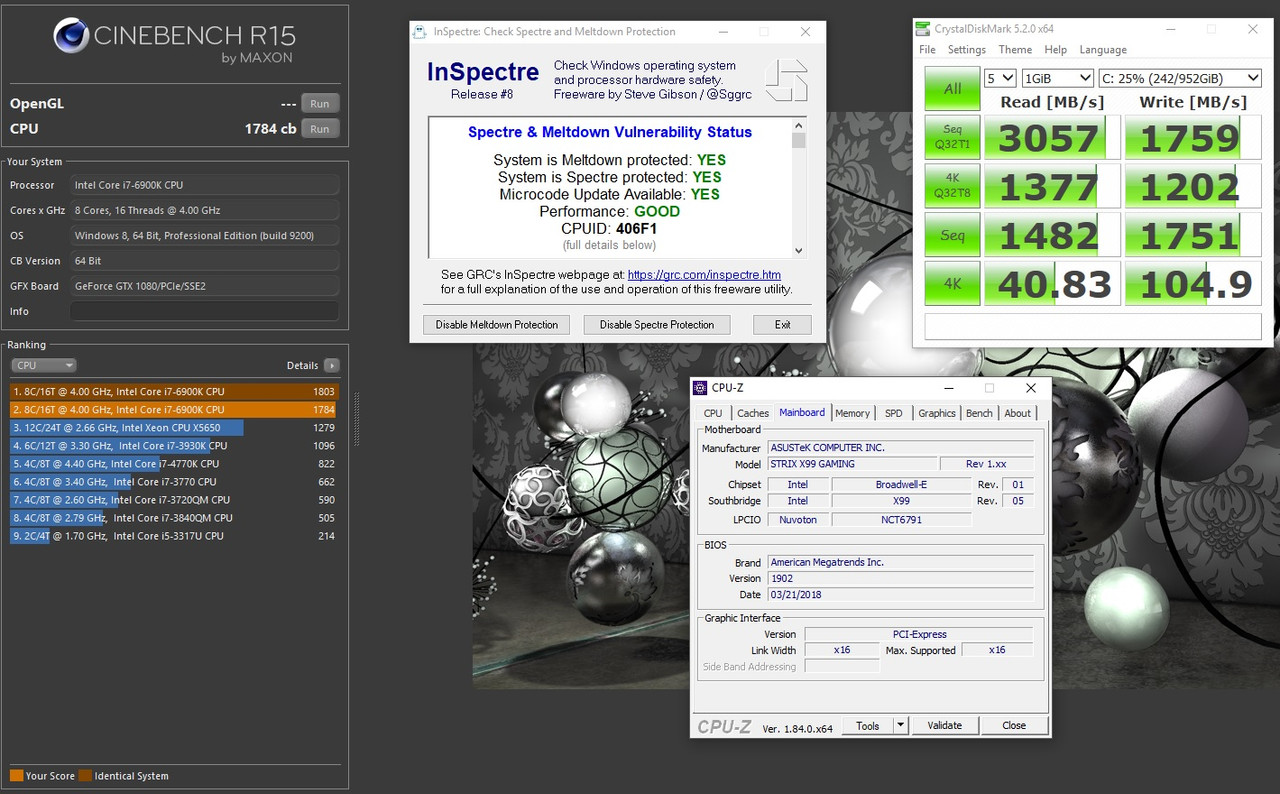Select the Xeon X5650 ranking row

click(174, 428)
